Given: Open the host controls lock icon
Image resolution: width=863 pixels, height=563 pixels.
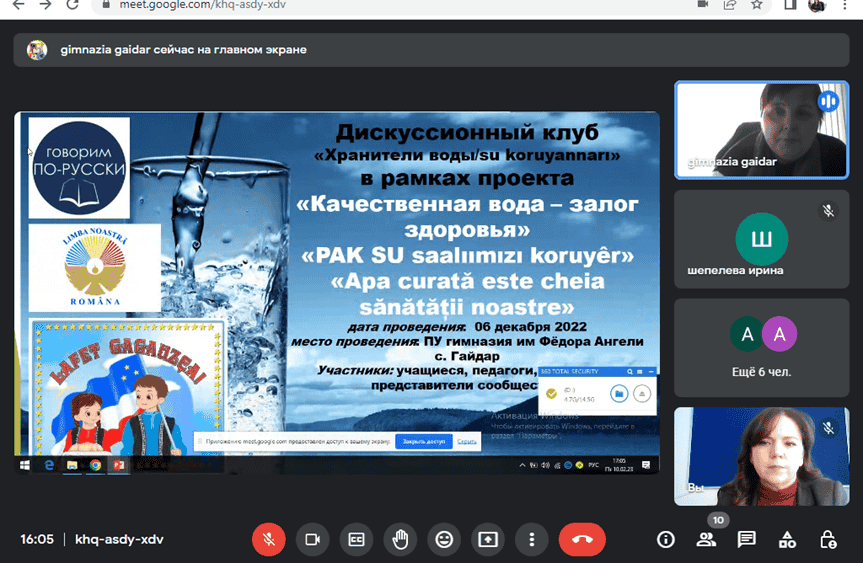Looking at the screenshot, I should tap(827, 539).
